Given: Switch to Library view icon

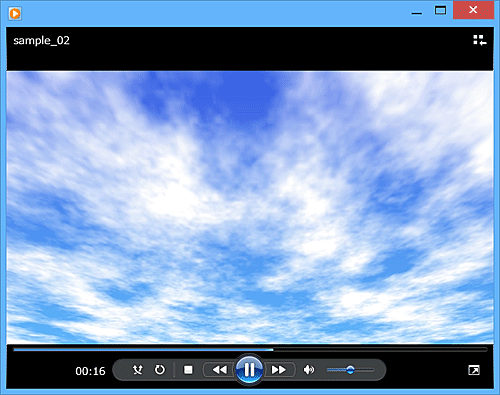Looking at the screenshot, I should (480, 40).
